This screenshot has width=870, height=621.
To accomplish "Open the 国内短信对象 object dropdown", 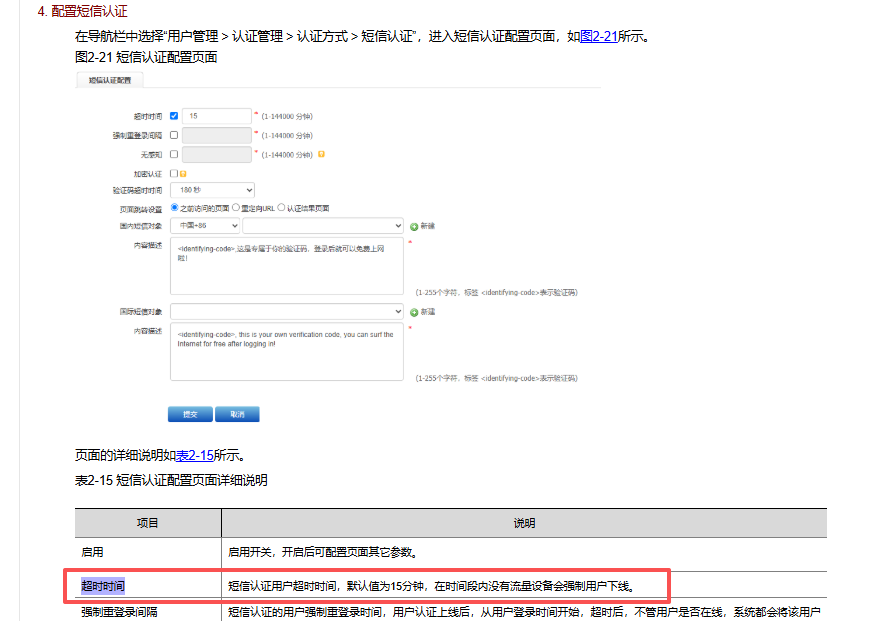I will click(x=322, y=226).
